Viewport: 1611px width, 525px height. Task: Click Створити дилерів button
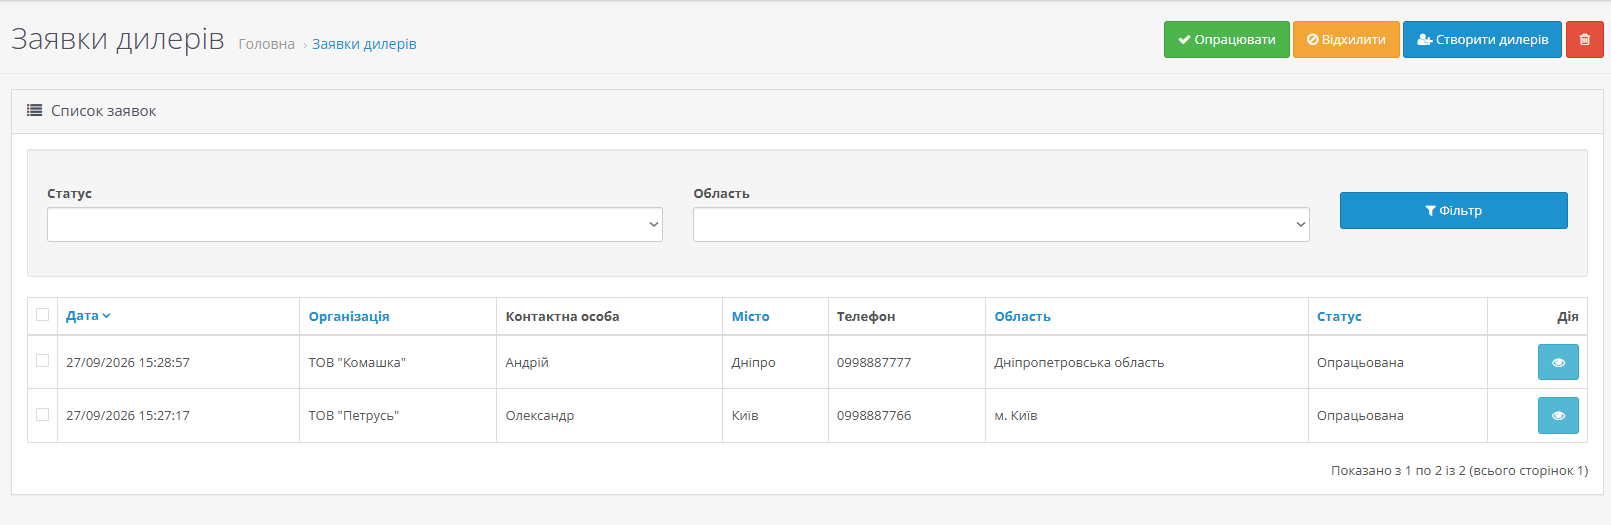[x=1482, y=40]
